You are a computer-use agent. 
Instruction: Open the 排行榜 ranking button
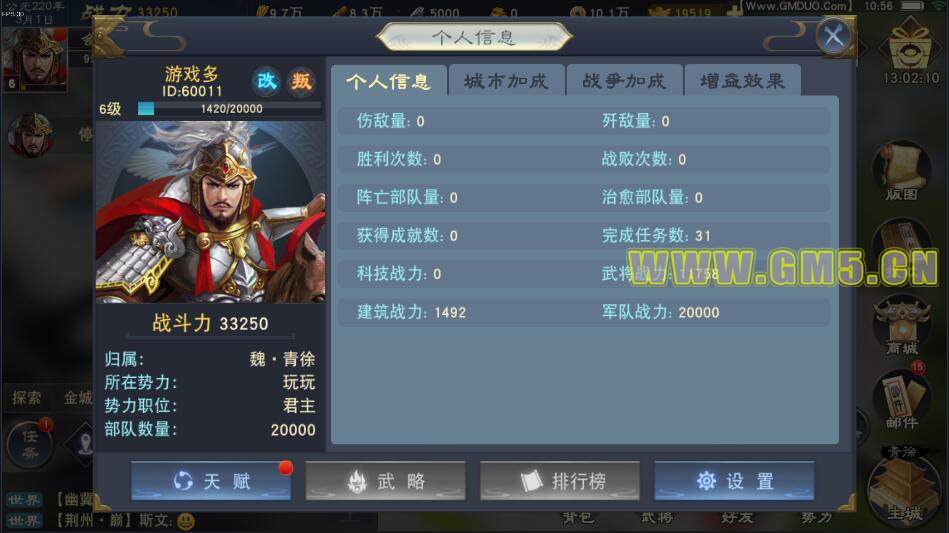coord(560,481)
